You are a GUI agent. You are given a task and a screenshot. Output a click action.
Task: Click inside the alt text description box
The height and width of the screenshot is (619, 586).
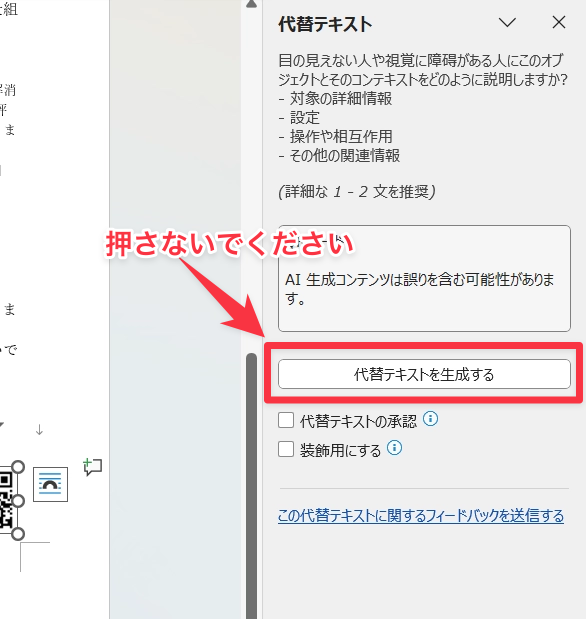pos(424,278)
